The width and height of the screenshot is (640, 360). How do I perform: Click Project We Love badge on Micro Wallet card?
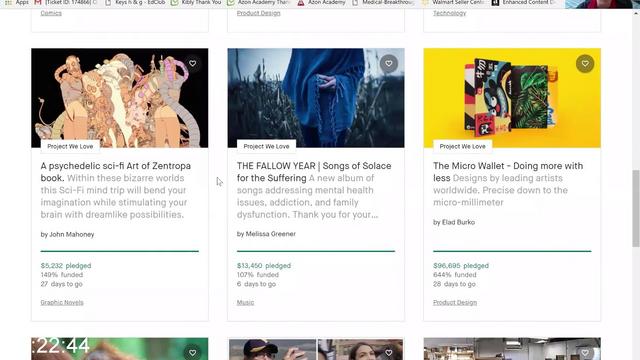462,146
